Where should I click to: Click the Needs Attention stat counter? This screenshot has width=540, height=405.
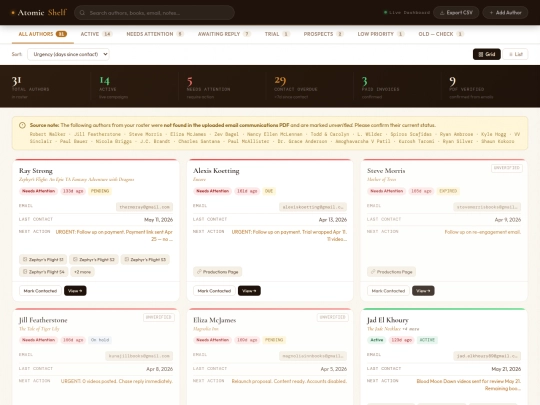[x=208, y=87]
